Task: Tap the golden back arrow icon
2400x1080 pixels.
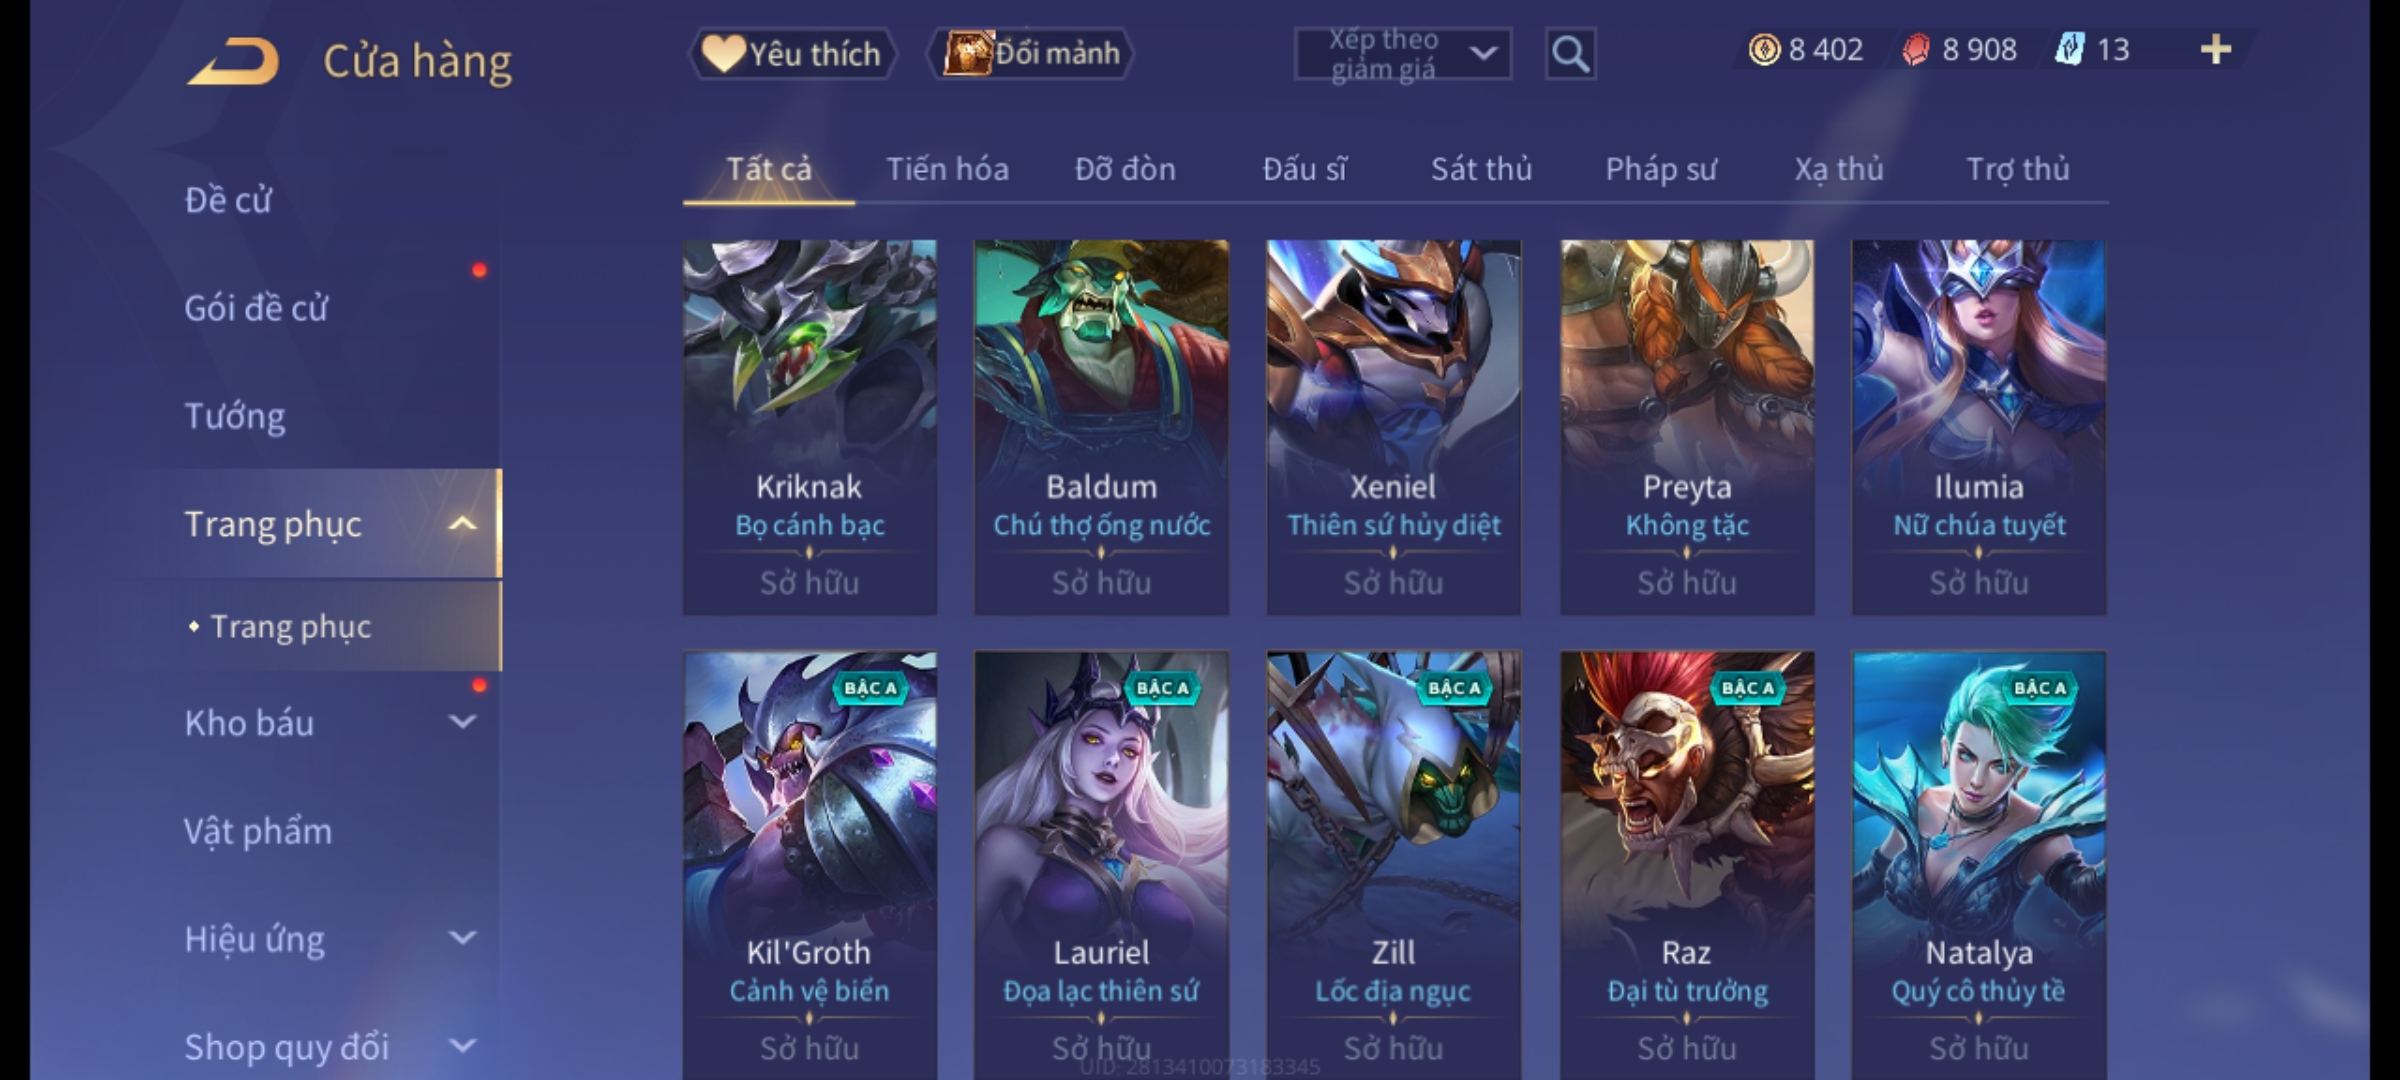Action: [x=233, y=61]
